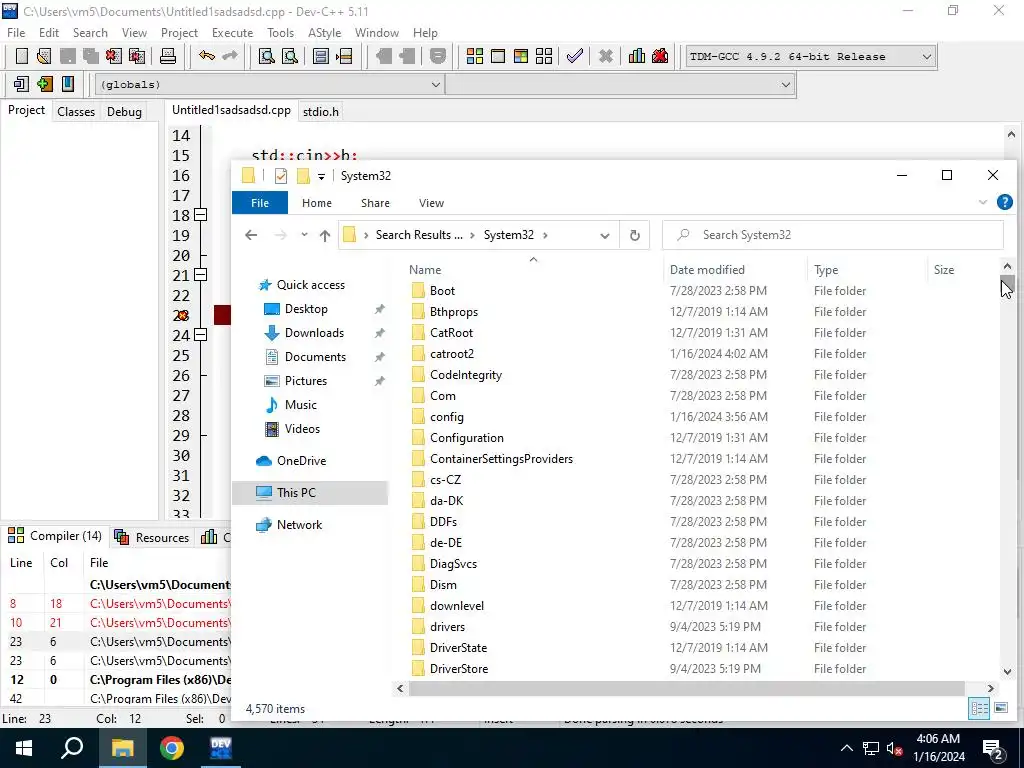
Task: Unpin Desktop using its pin icon
Action: (x=379, y=309)
